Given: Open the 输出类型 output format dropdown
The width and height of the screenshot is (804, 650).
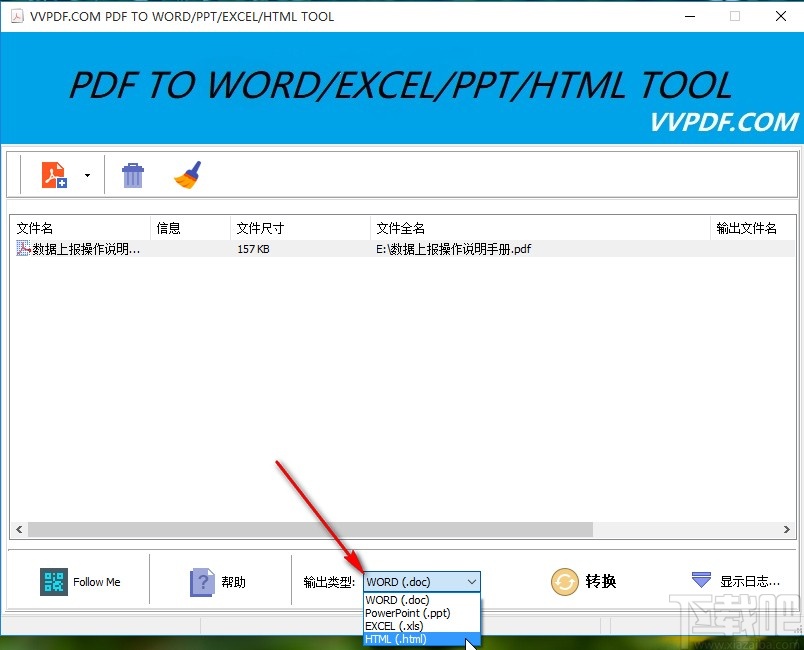Looking at the screenshot, I should 471,581.
